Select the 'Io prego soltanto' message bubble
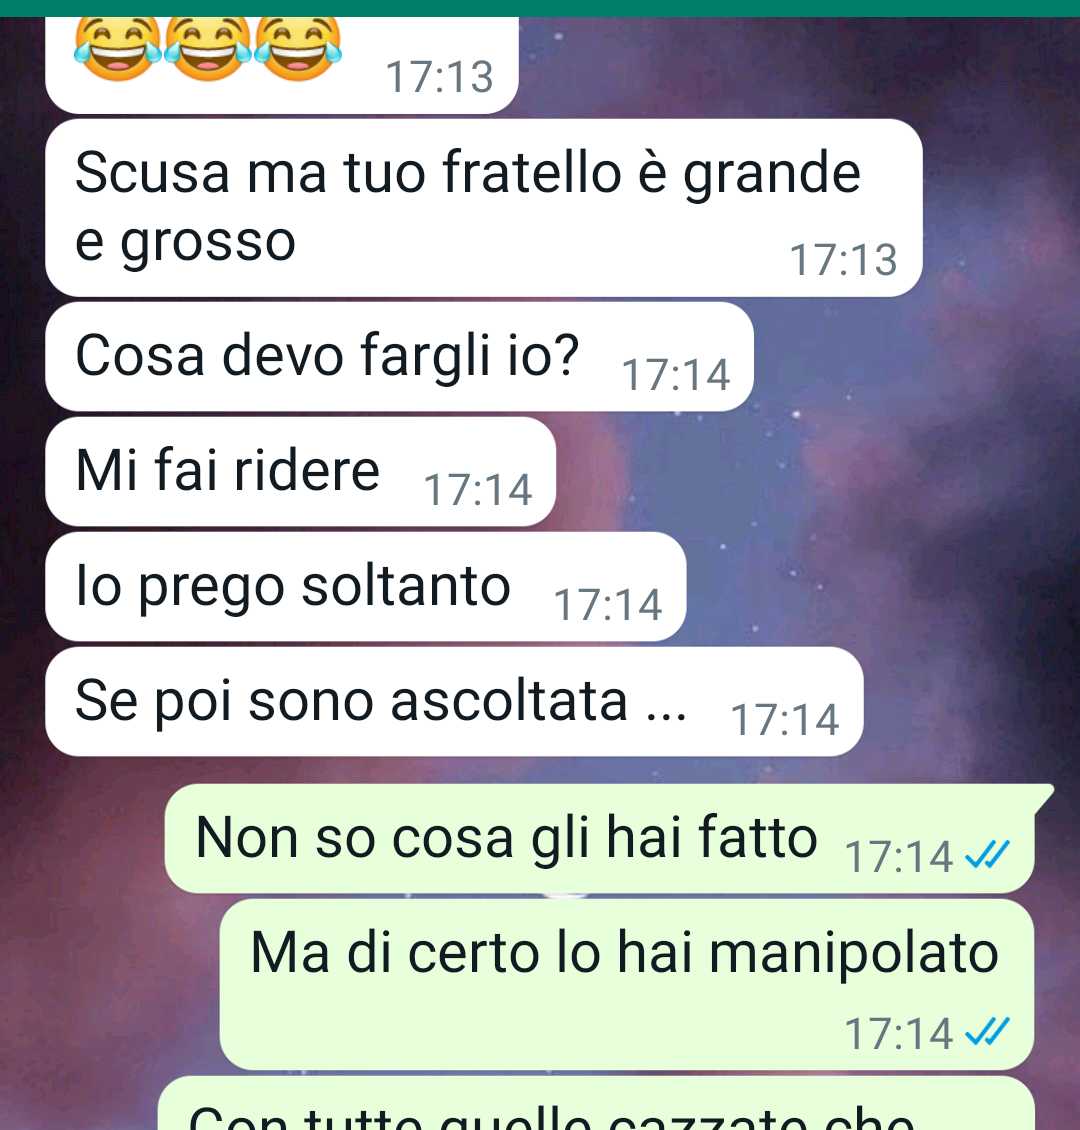This screenshot has height=1130, width=1080. [365, 587]
